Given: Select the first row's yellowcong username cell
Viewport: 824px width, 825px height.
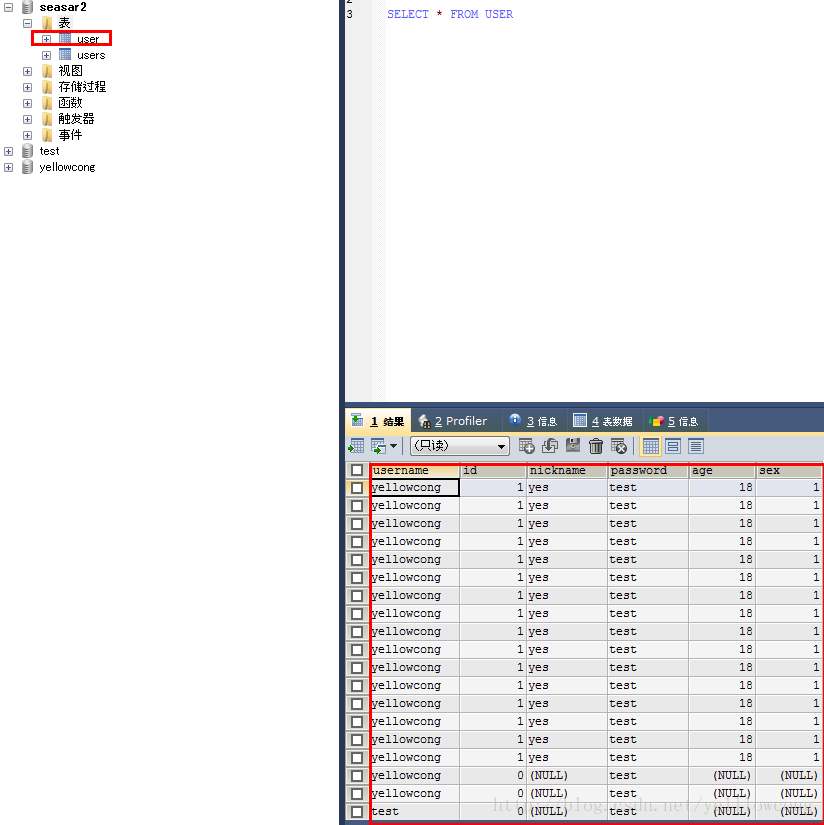Looking at the screenshot, I should [x=415, y=488].
